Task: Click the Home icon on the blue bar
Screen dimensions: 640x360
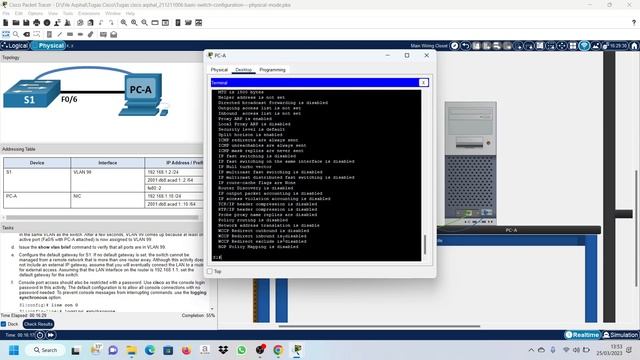Action: pyautogui.click(x=634, y=46)
